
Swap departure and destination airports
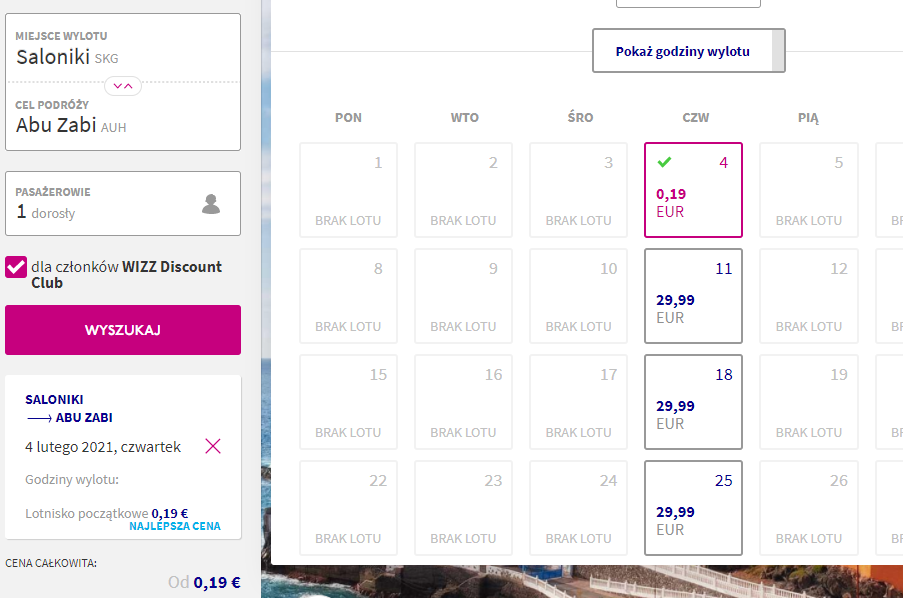tap(123, 86)
